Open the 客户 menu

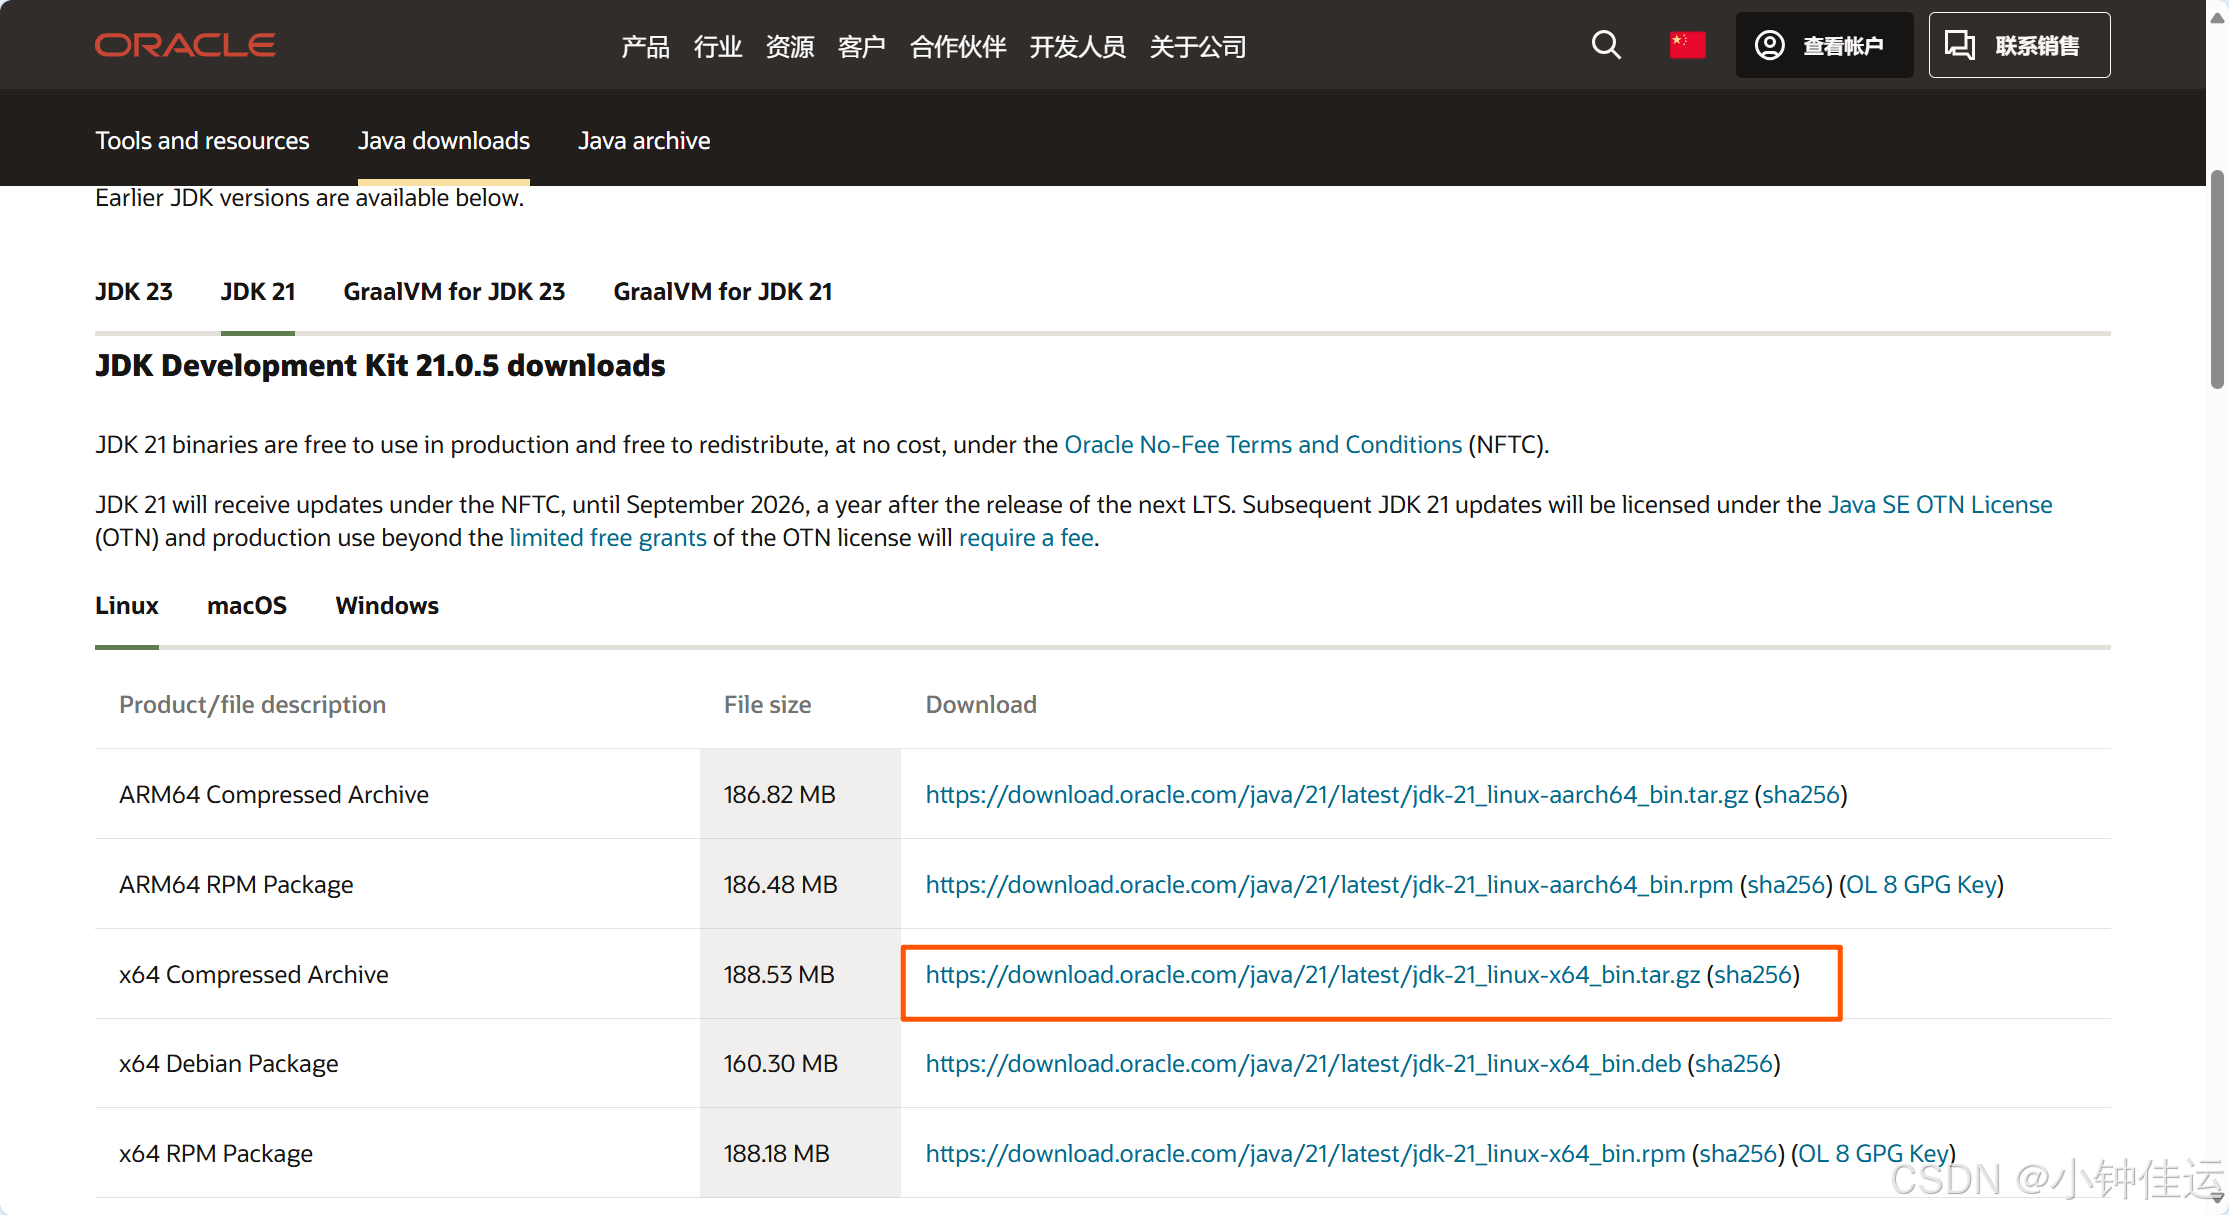click(861, 46)
